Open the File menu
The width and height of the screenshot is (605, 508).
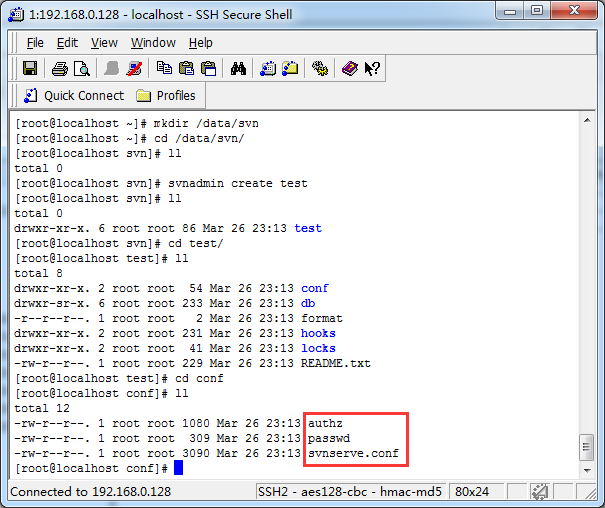pyautogui.click(x=35, y=43)
